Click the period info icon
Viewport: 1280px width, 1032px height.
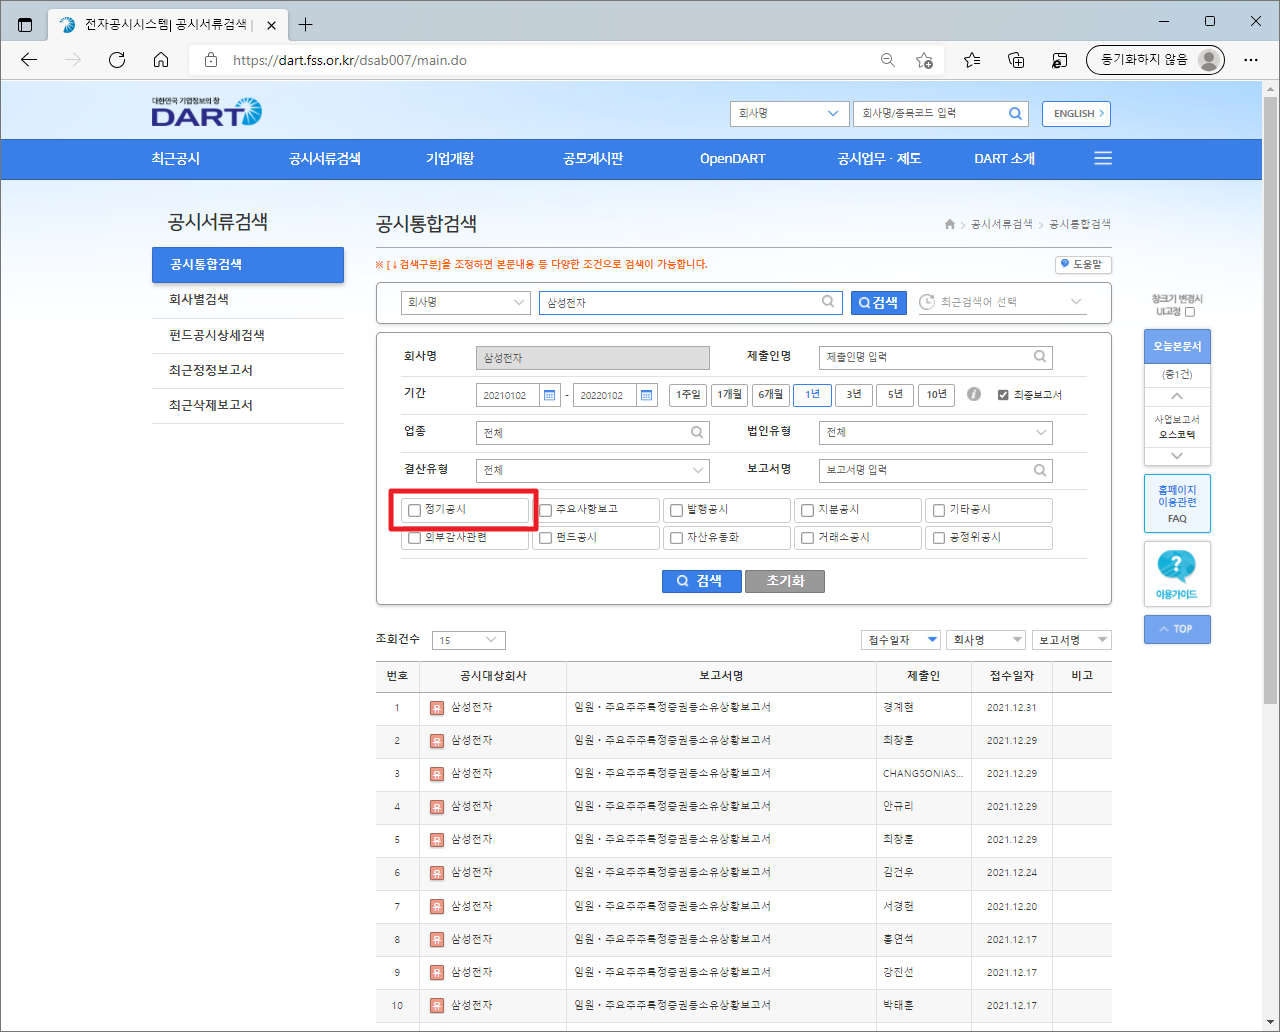974,395
